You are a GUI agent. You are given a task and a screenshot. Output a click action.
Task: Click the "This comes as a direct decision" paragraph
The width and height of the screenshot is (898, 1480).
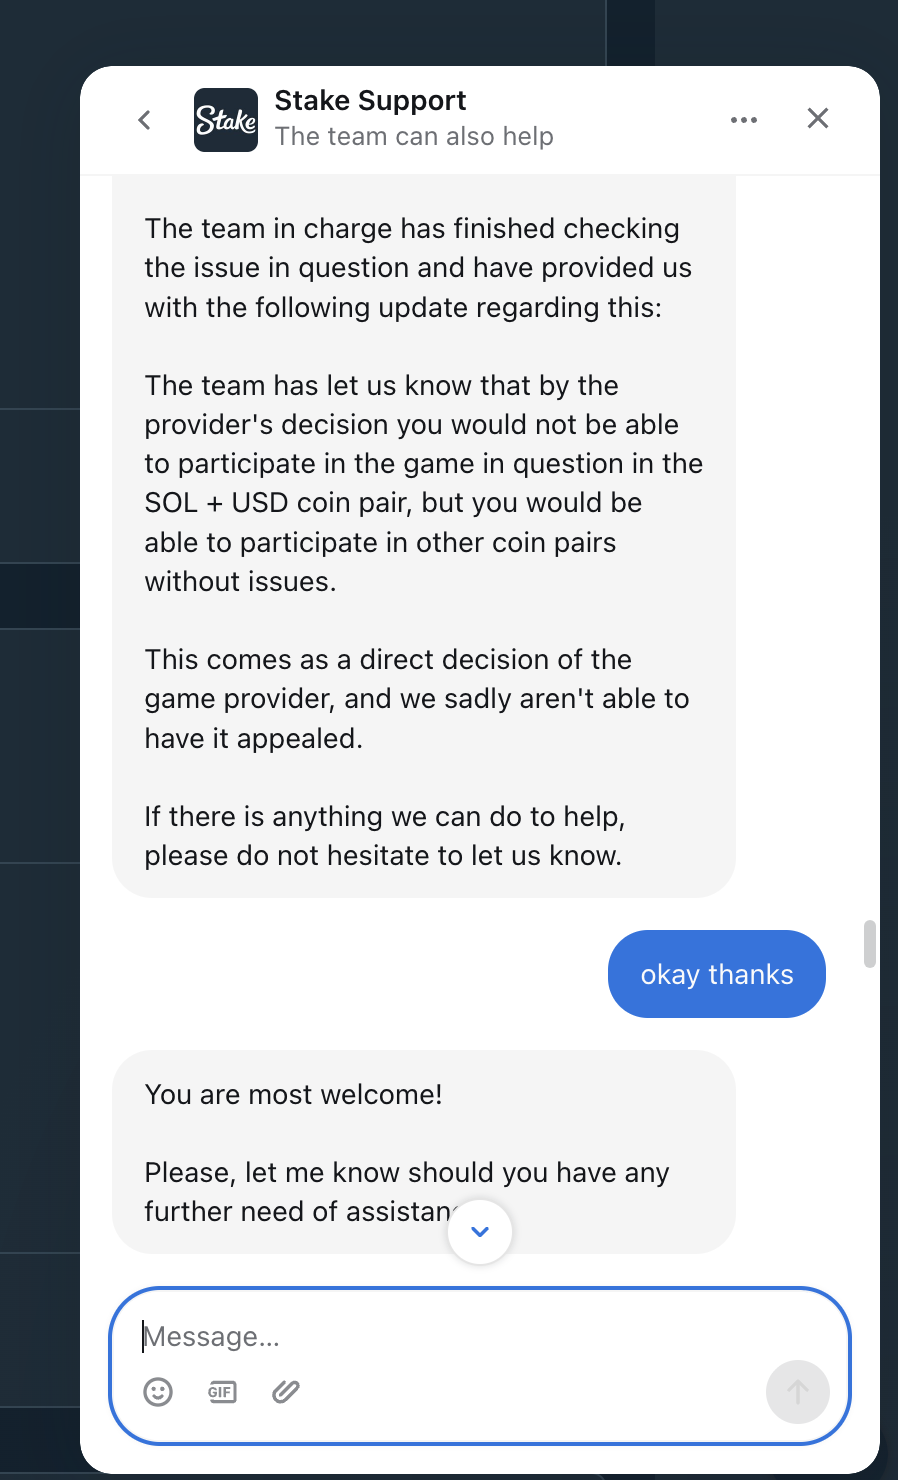point(416,698)
